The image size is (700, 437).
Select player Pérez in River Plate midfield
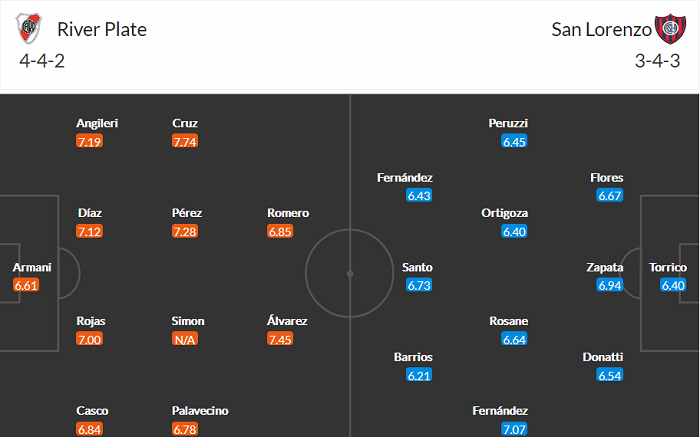click(187, 213)
